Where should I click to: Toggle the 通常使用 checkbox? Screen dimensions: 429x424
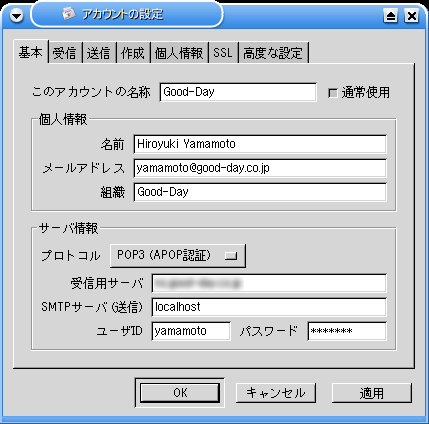(x=333, y=93)
